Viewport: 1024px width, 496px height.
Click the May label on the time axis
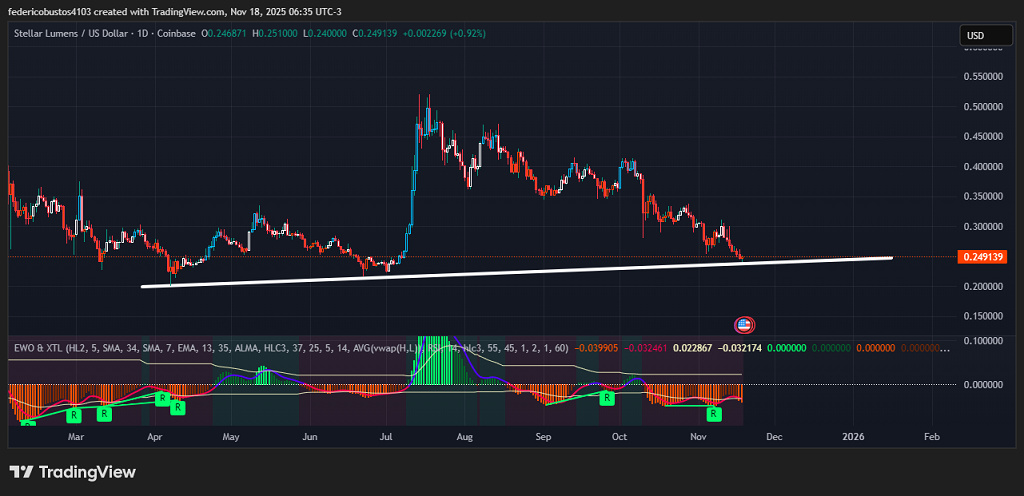231,437
